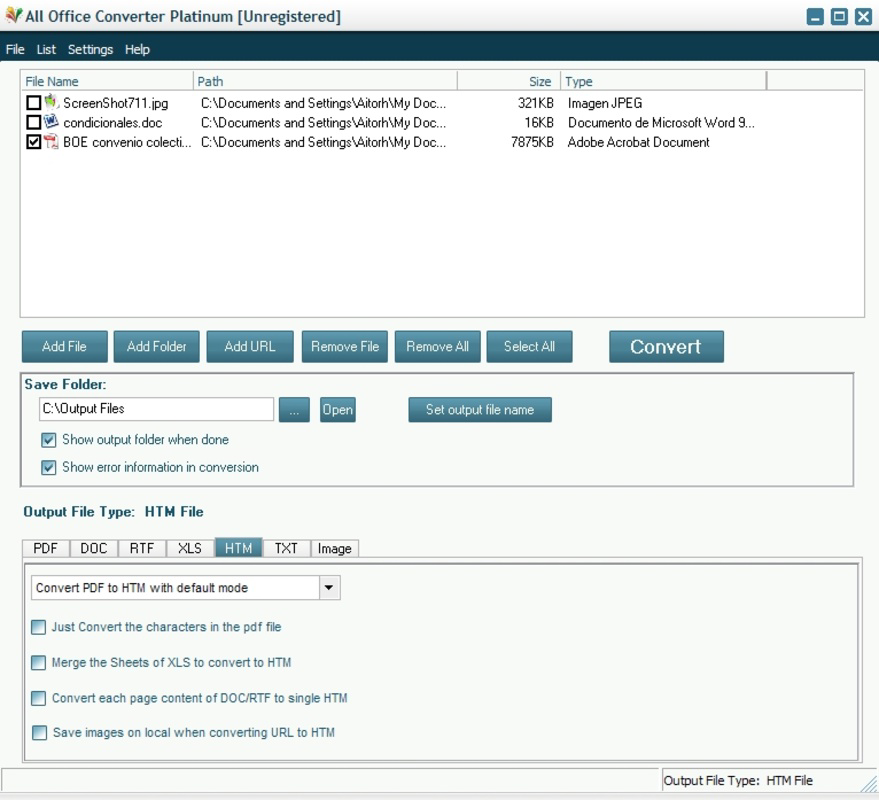
Task: Click the 7875KB size cell
Action: [x=532, y=142]
